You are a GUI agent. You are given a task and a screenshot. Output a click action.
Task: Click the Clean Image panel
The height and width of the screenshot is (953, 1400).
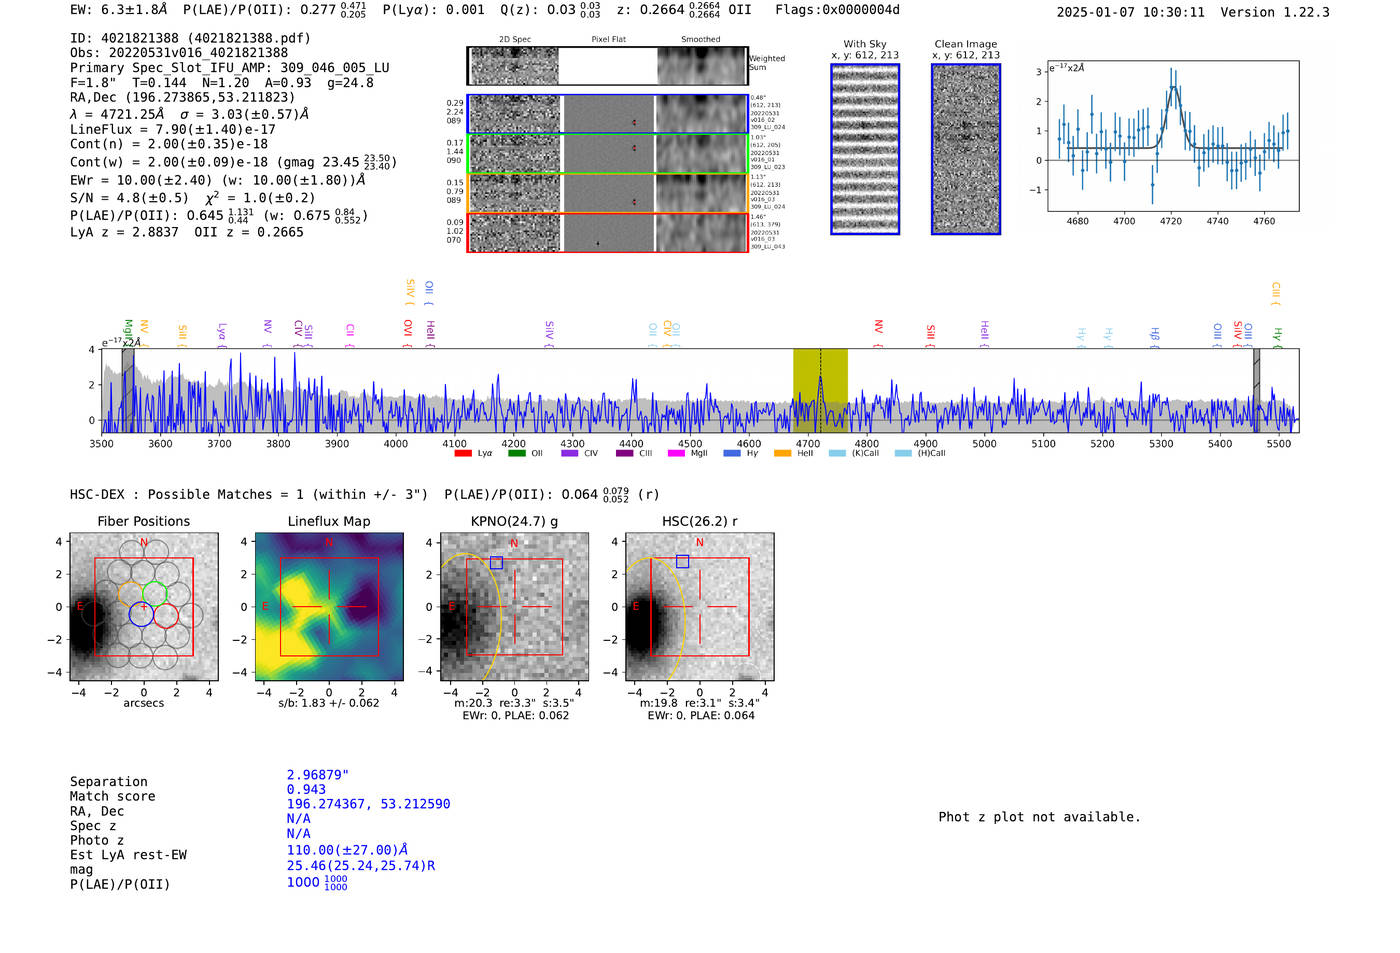click(x=966, y=149)
